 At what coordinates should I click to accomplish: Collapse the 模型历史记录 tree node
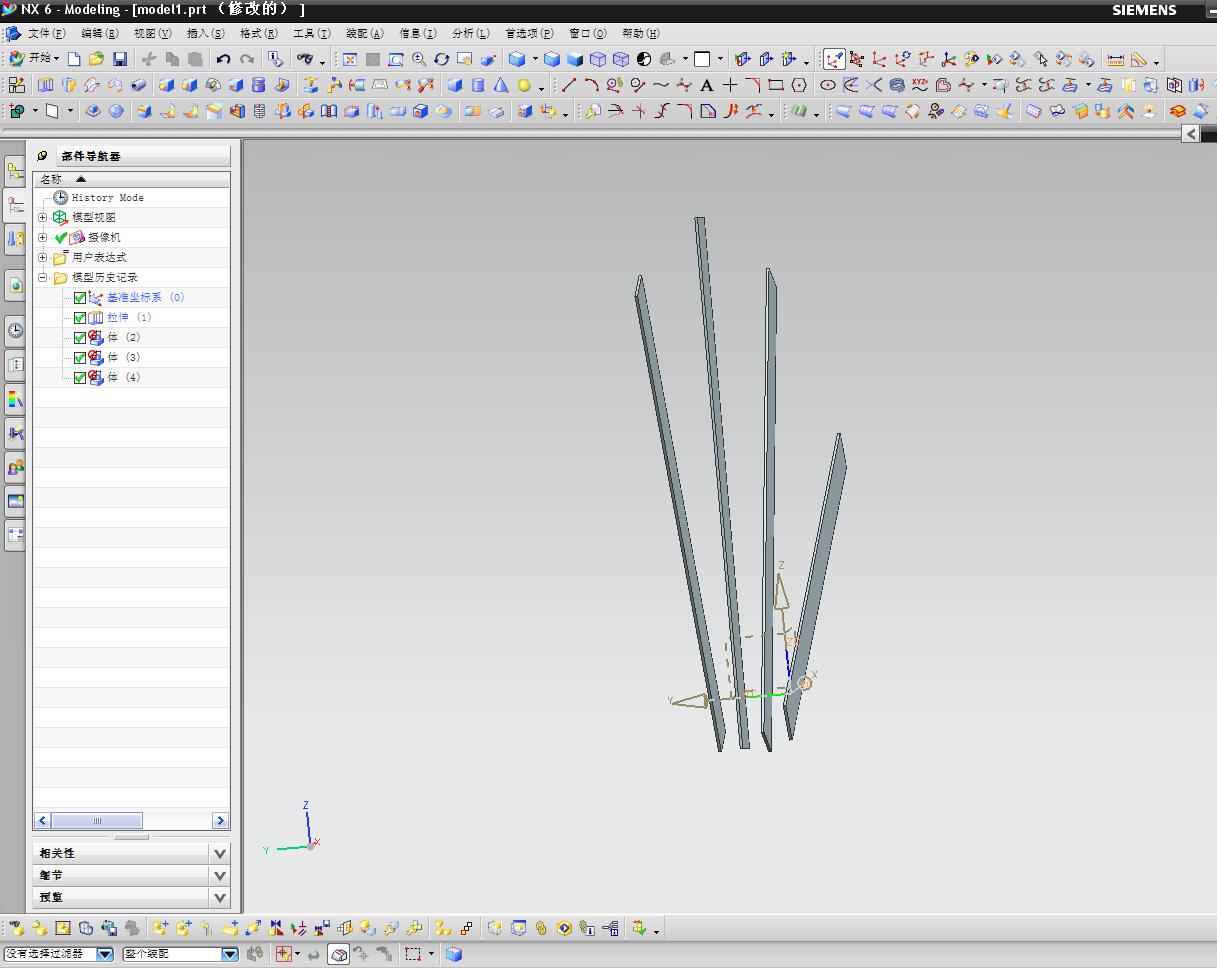click(43, 277)
